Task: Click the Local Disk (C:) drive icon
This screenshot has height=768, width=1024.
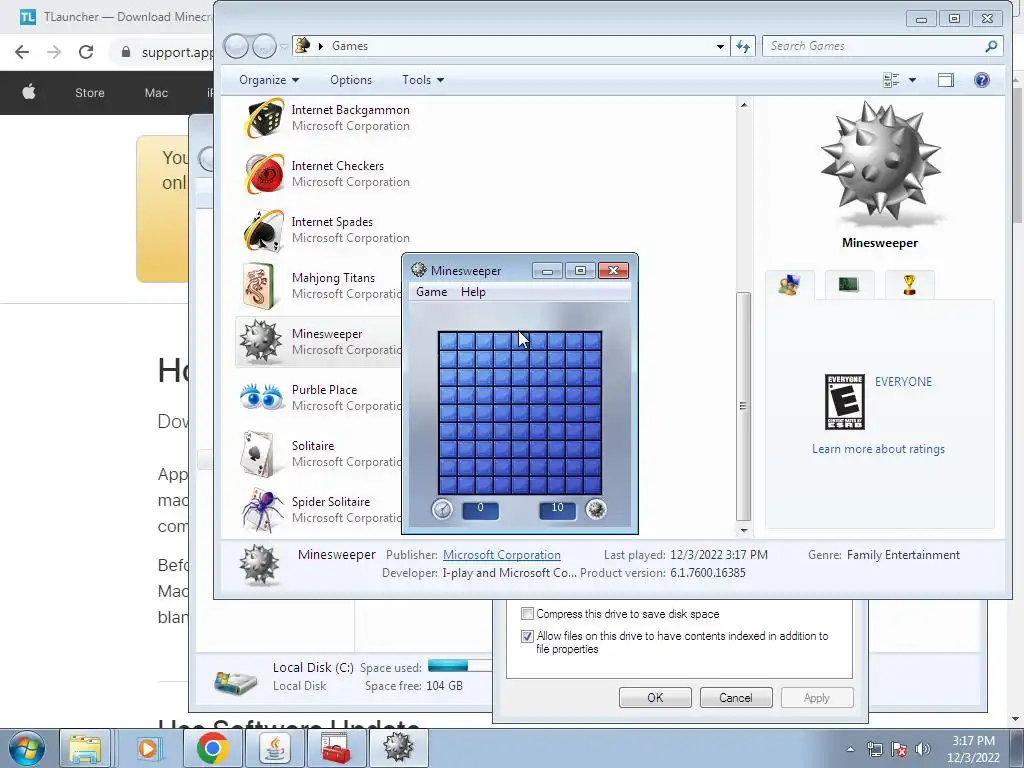Action: click(235, 681)
